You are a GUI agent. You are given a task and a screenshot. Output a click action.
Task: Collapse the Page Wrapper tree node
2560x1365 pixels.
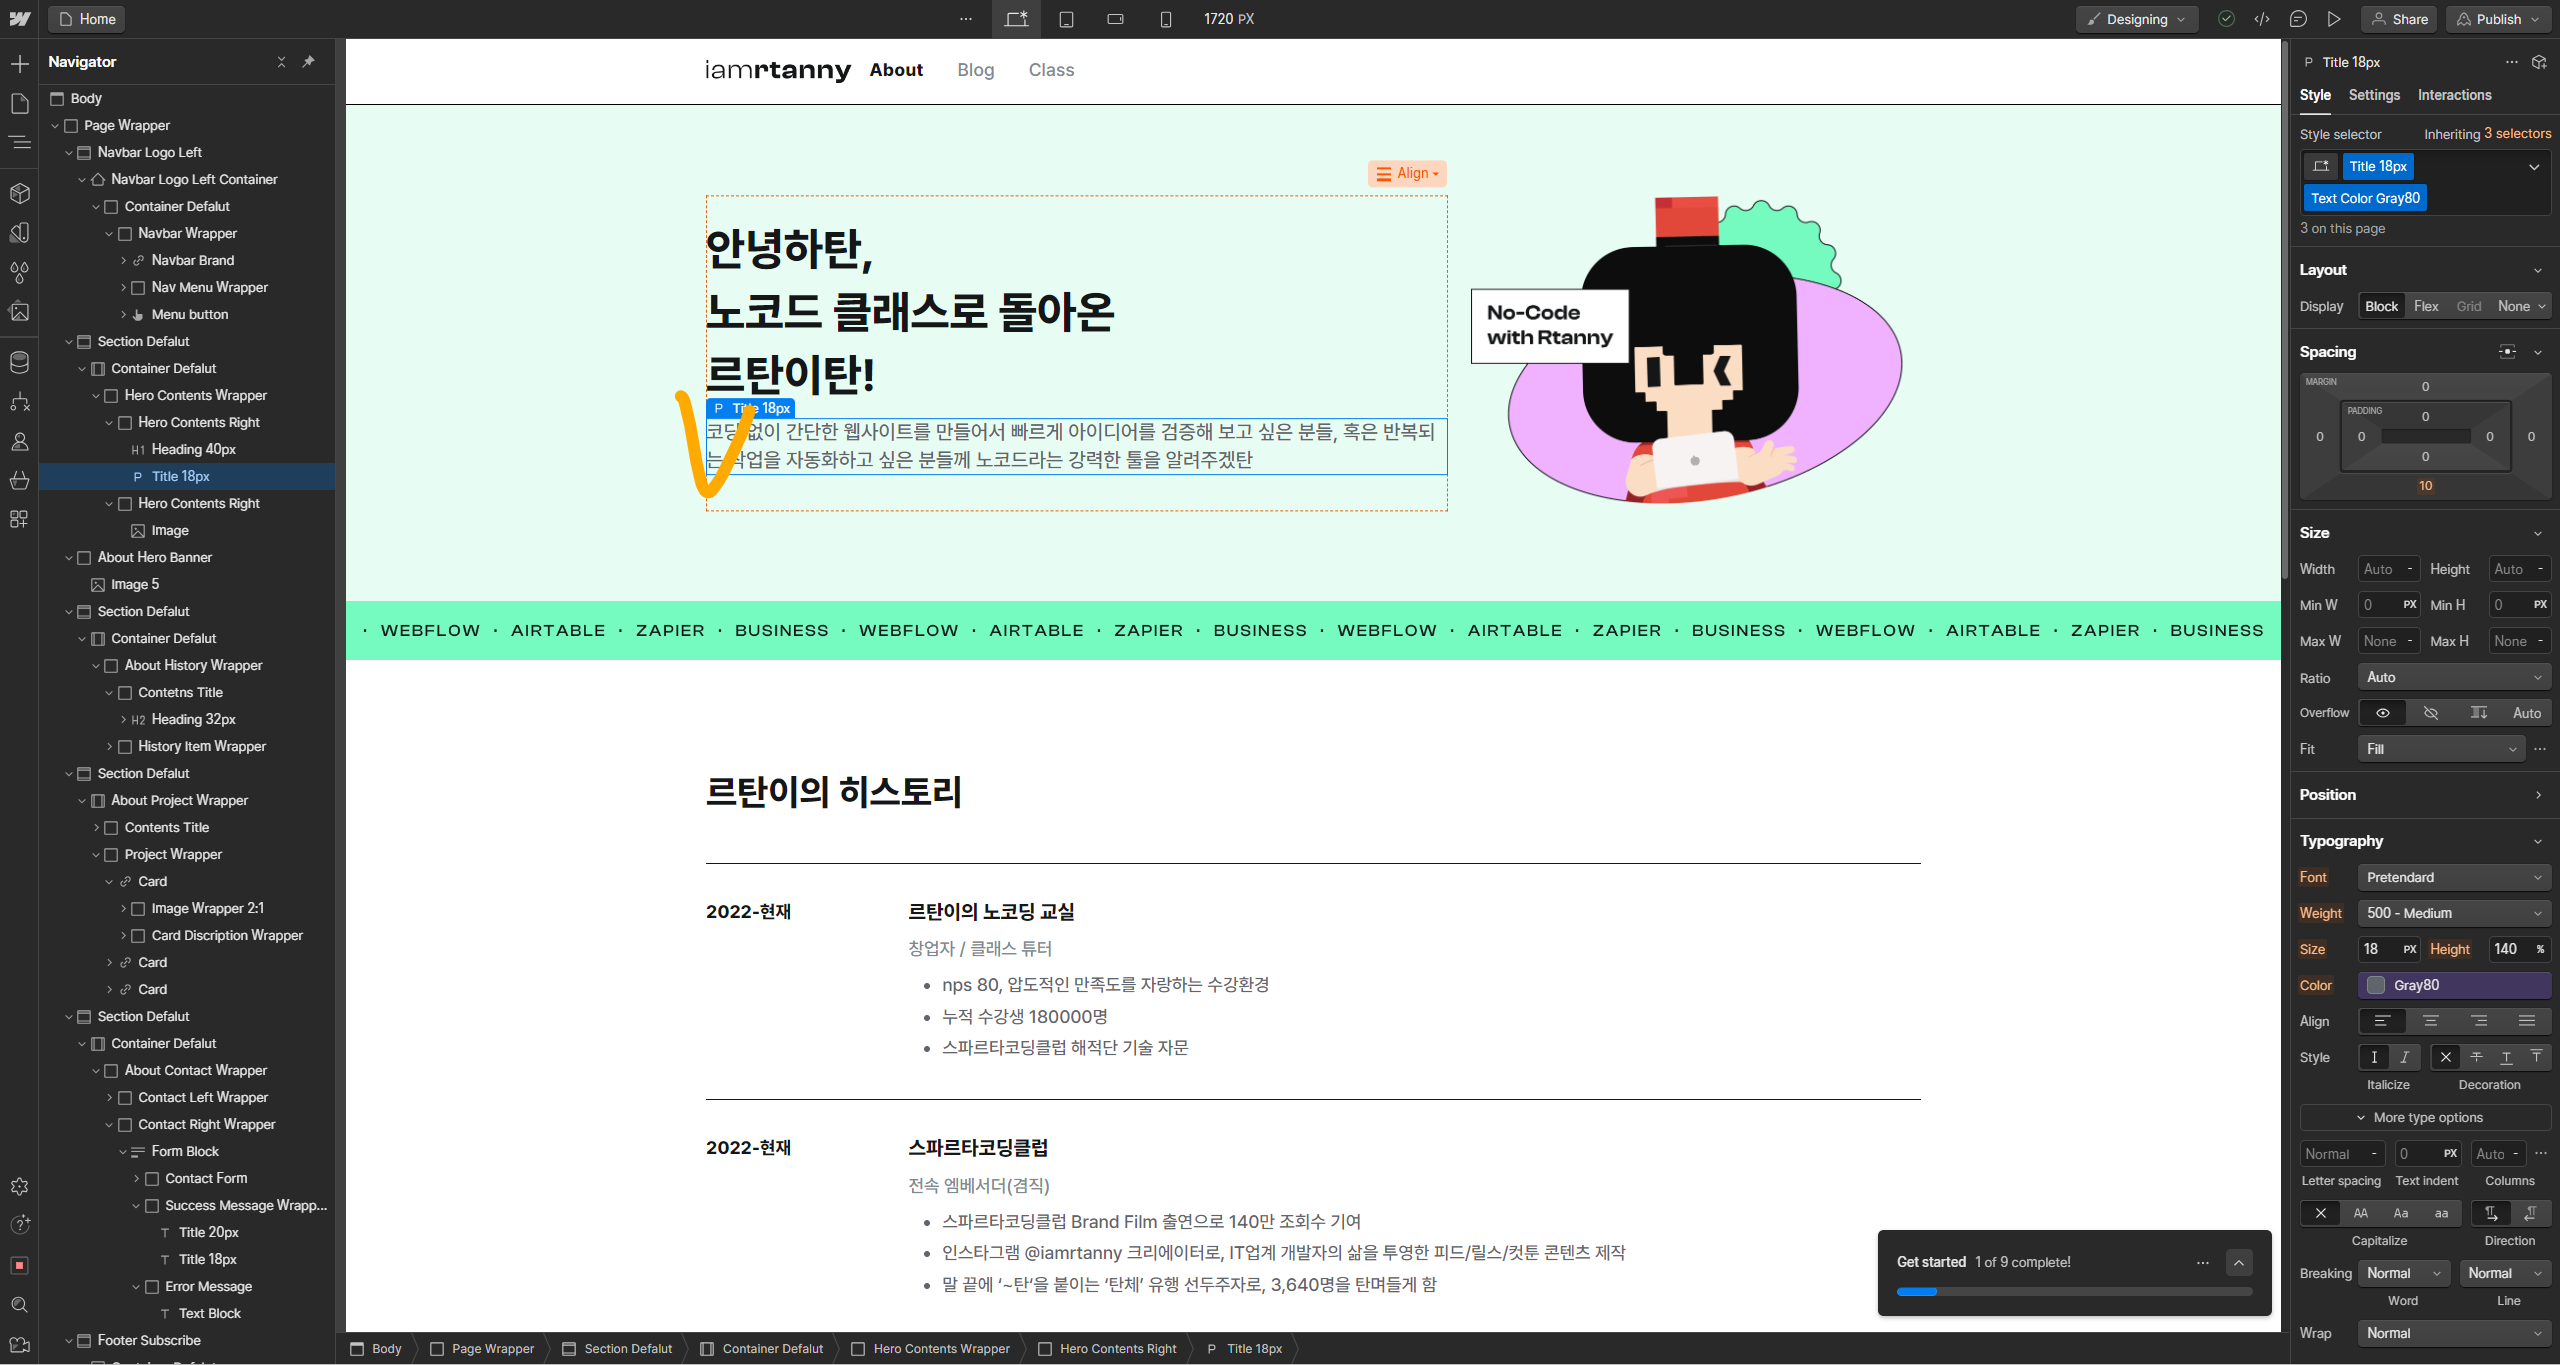click(55, 126)
